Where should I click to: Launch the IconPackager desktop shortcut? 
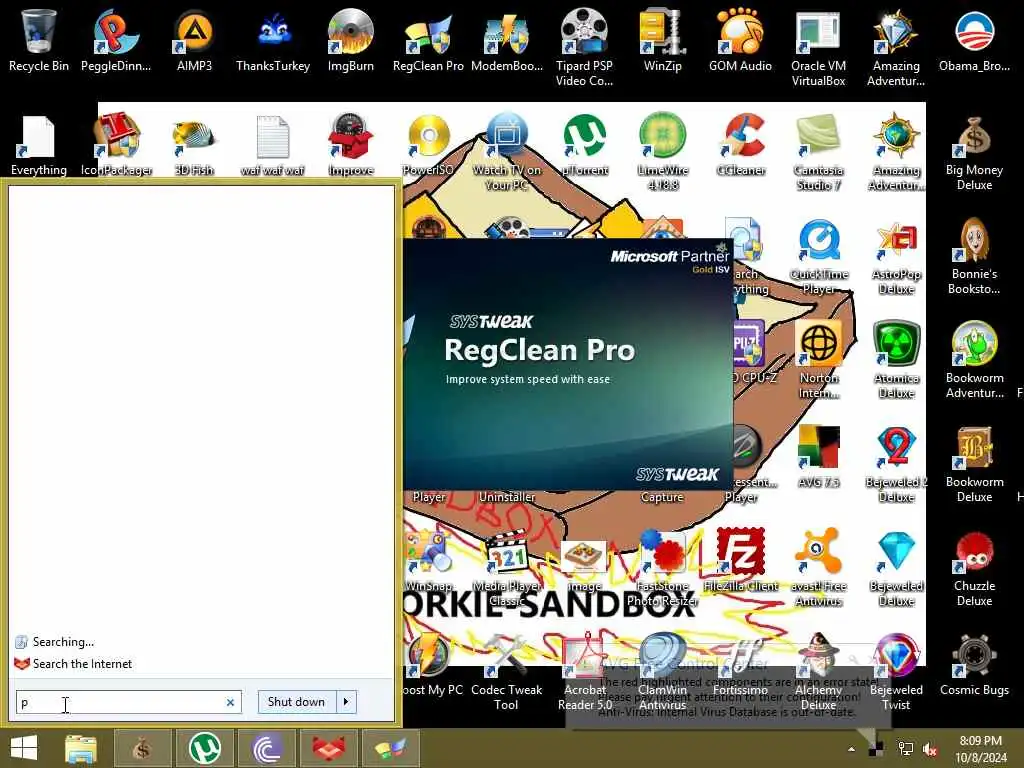pos(116,144)
